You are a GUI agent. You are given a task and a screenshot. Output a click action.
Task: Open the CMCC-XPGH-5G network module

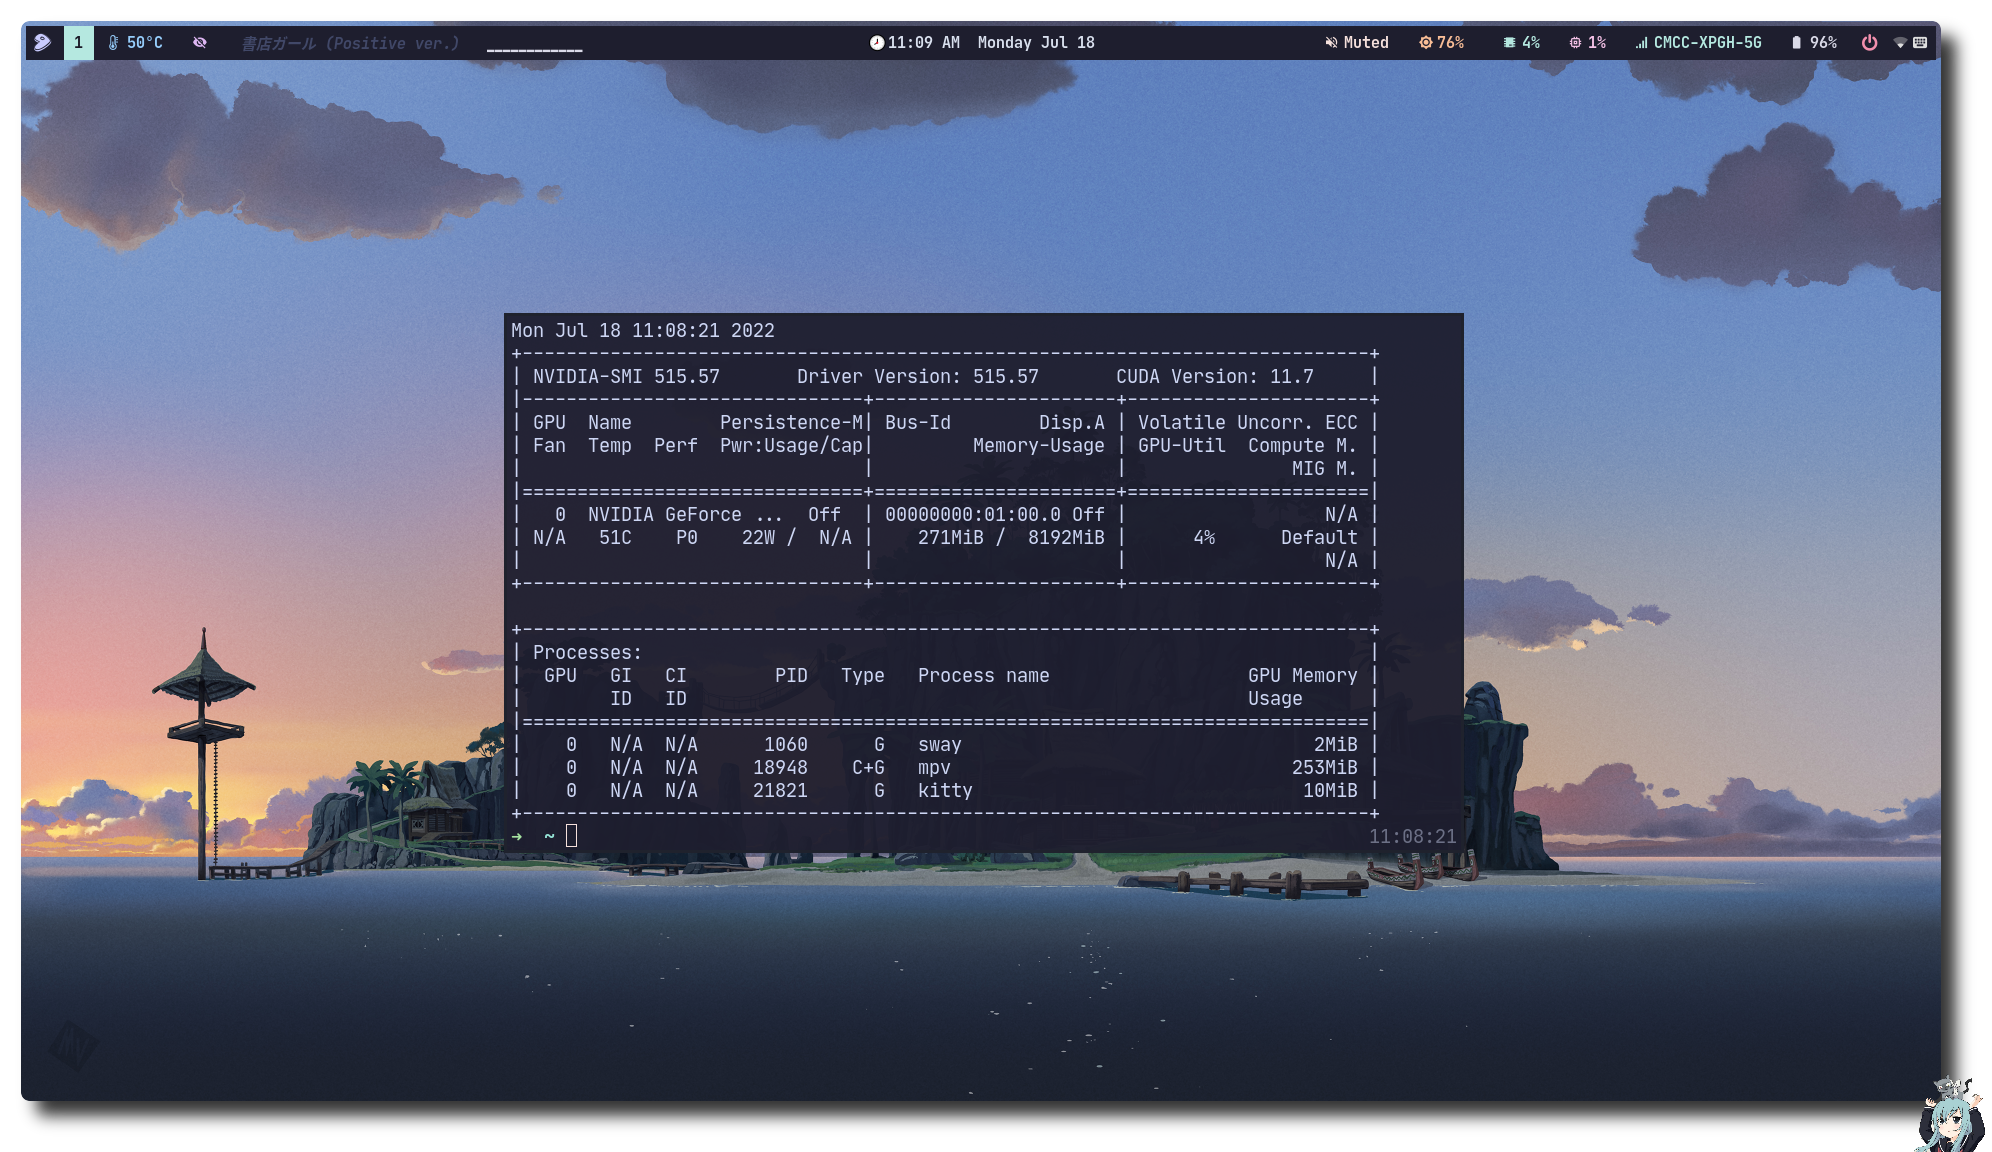click(1698, 42)
